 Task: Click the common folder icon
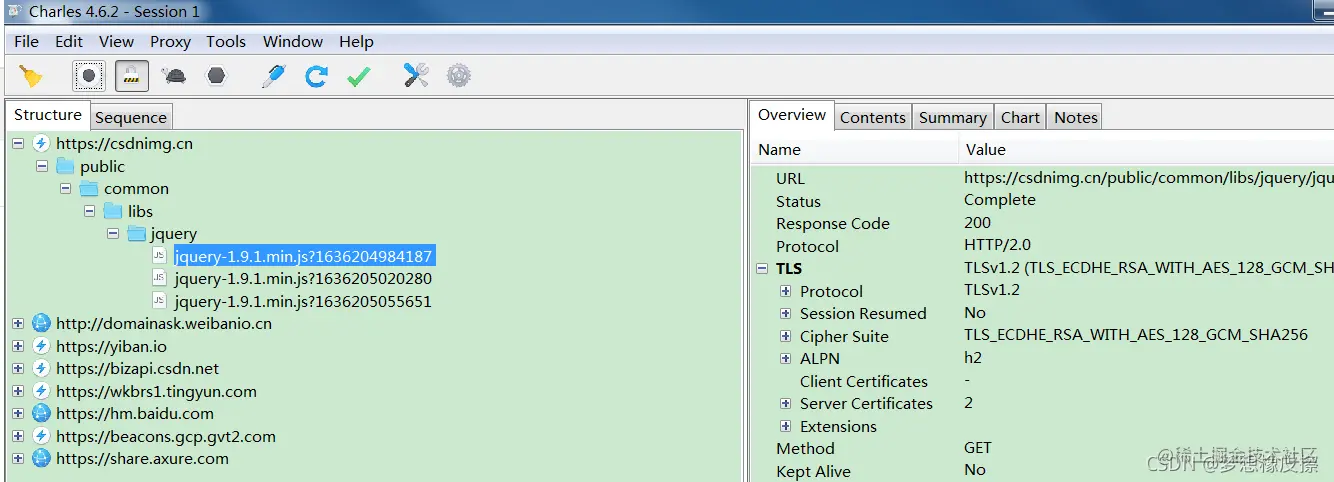[89, 188]
